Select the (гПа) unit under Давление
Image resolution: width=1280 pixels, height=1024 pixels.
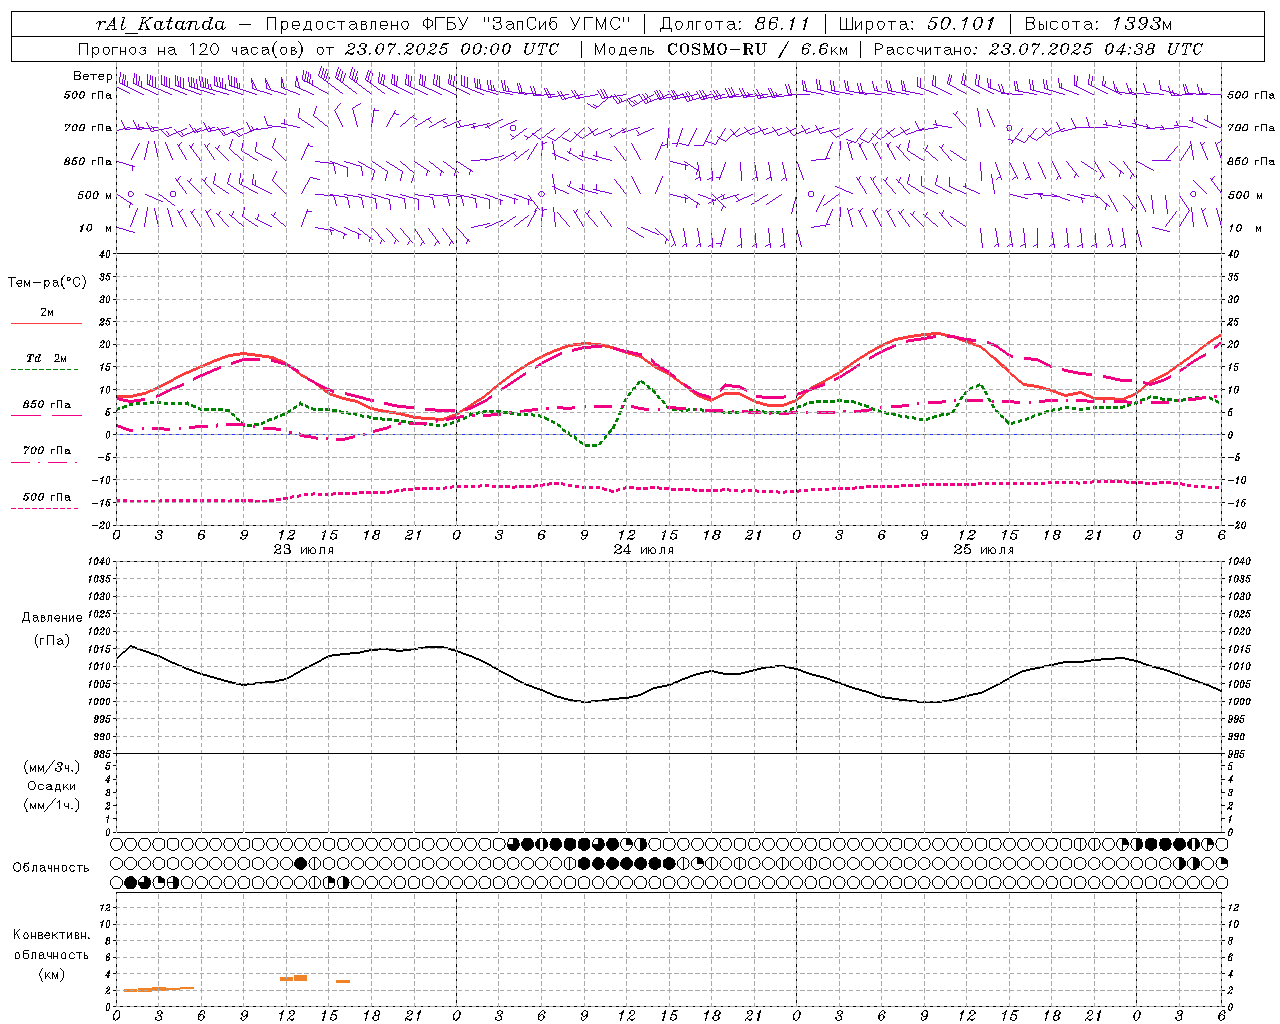tap(52, 640)
